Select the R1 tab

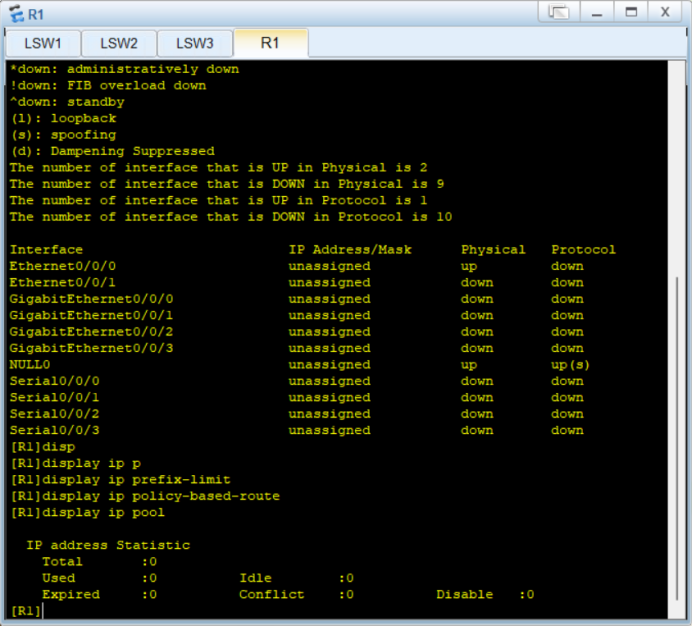pyautogui.click(x=270, y=43)
